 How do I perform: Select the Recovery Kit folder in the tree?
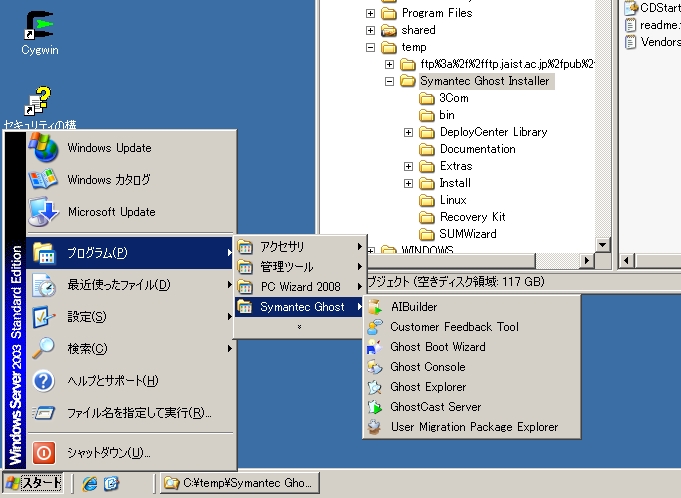tap(472, 217)
